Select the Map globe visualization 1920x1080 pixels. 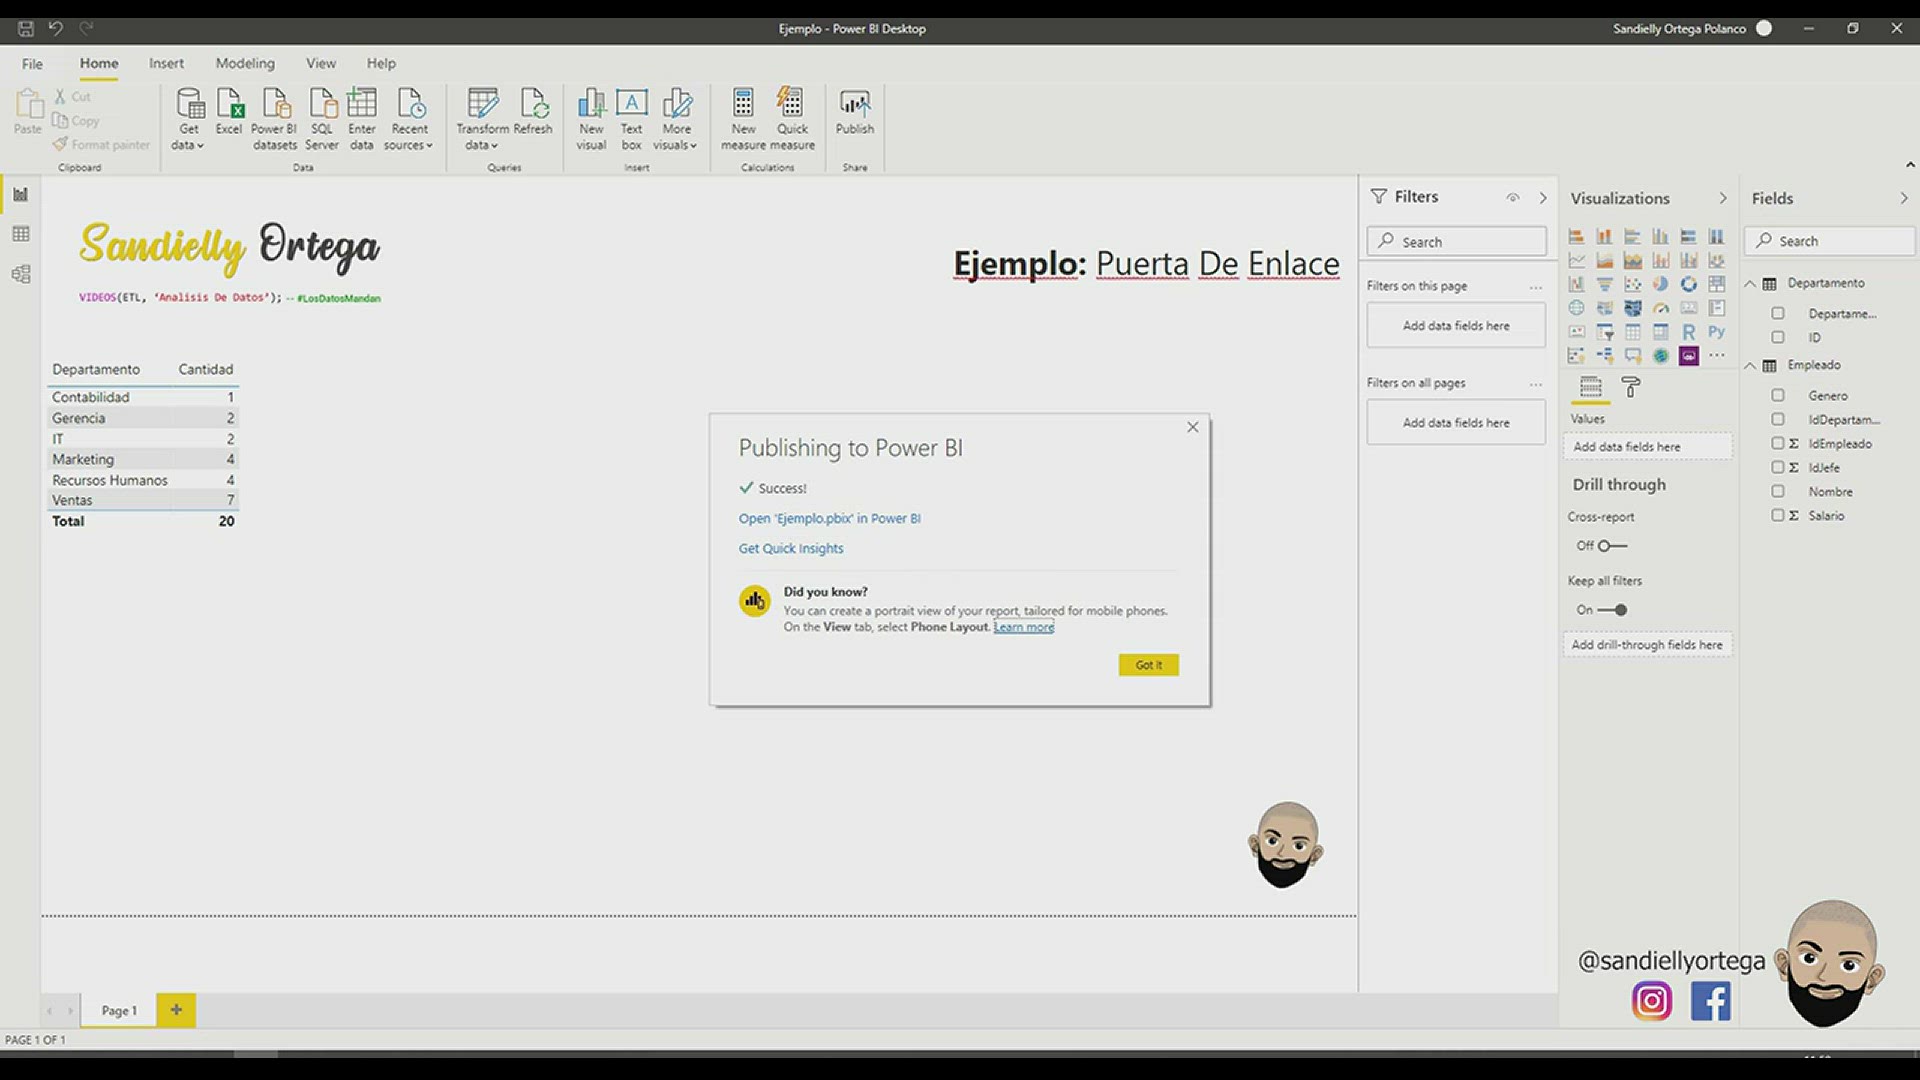[x=1576, y=308]
